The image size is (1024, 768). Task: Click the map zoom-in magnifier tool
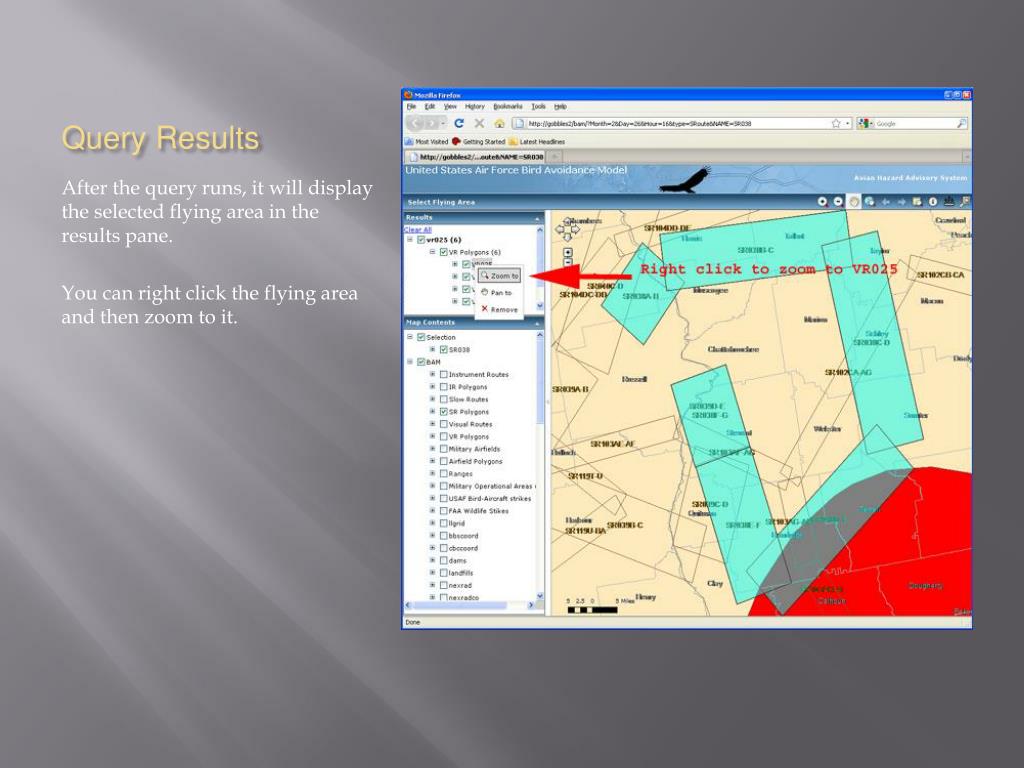[822, 202]
